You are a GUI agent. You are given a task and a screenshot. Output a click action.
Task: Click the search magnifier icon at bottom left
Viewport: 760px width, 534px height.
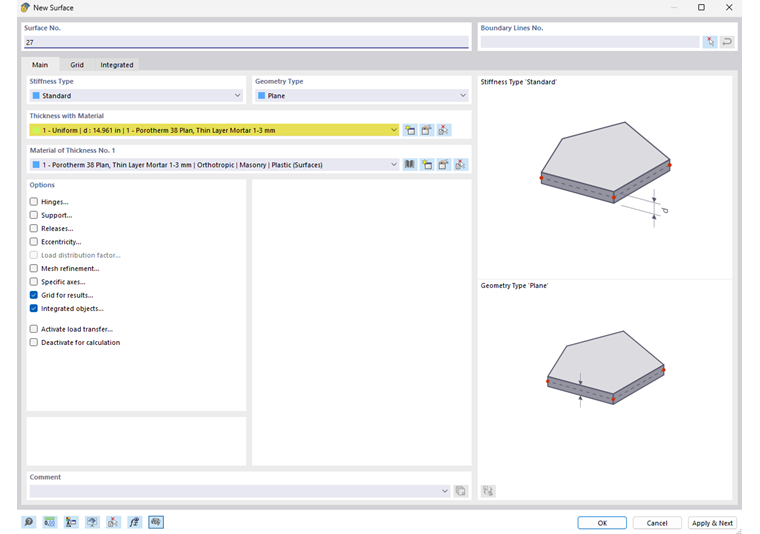29,522
